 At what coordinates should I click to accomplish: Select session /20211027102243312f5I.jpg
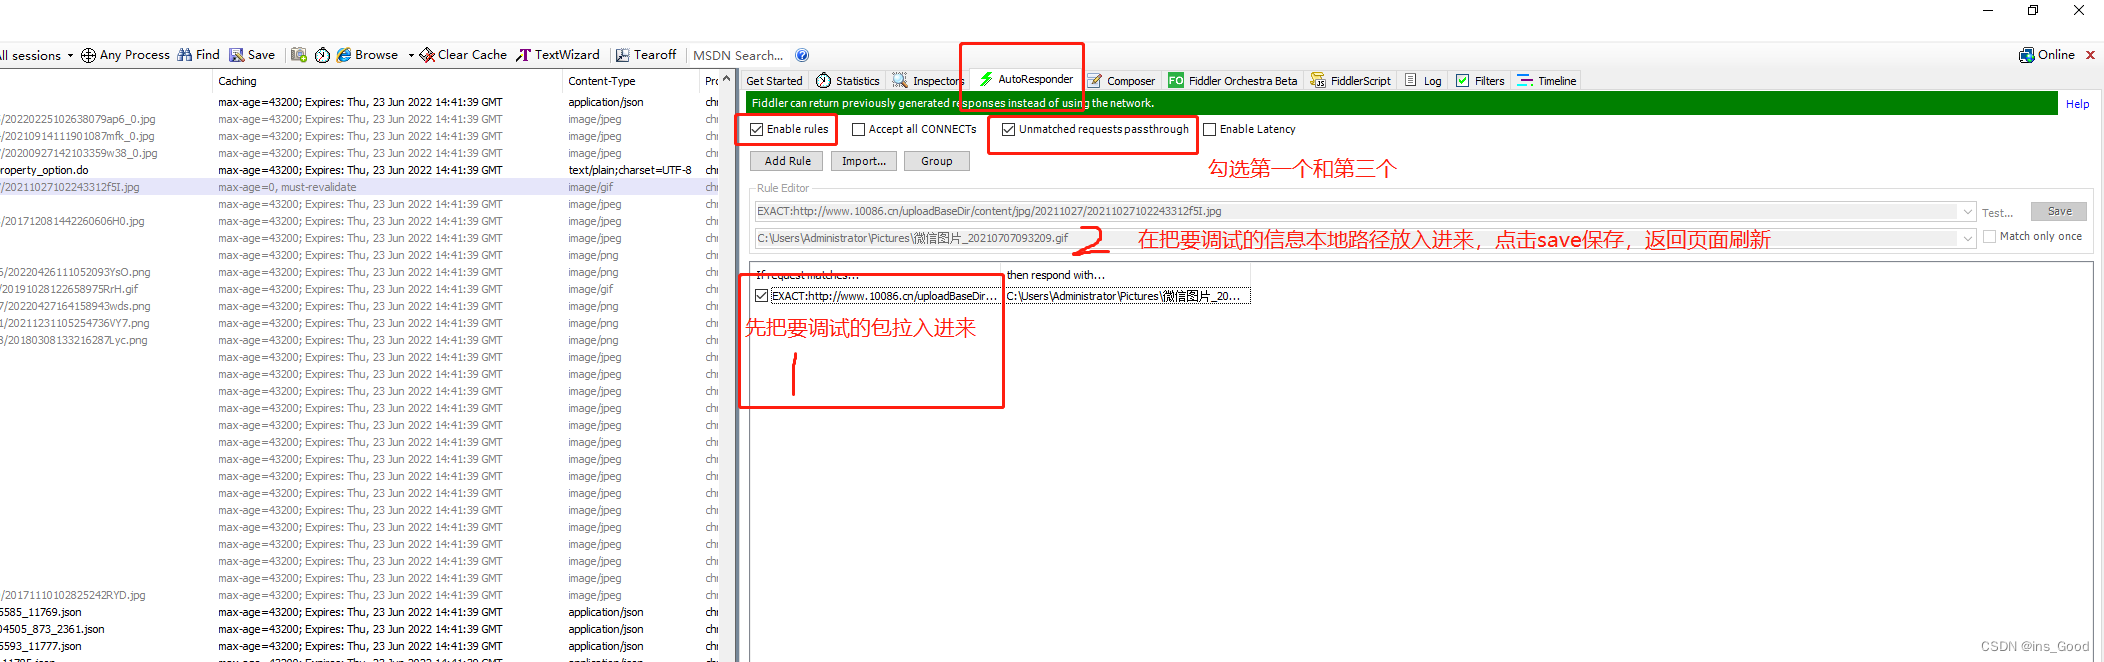(70, 187)
